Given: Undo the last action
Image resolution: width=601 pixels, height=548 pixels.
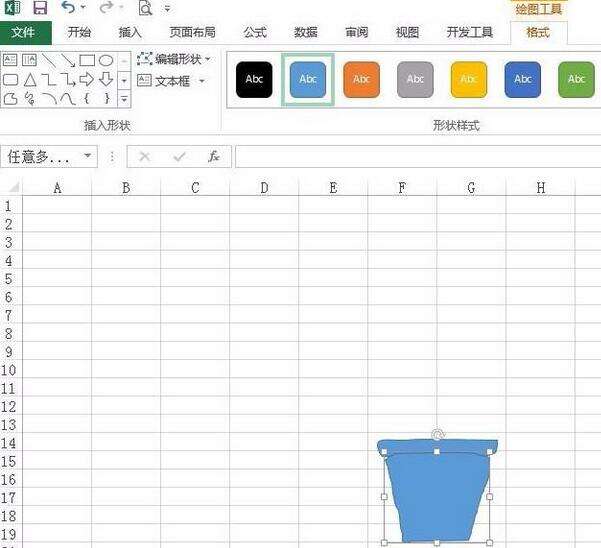Looking at the screenshot, I should pyautogui.click(x=69, y=7).
